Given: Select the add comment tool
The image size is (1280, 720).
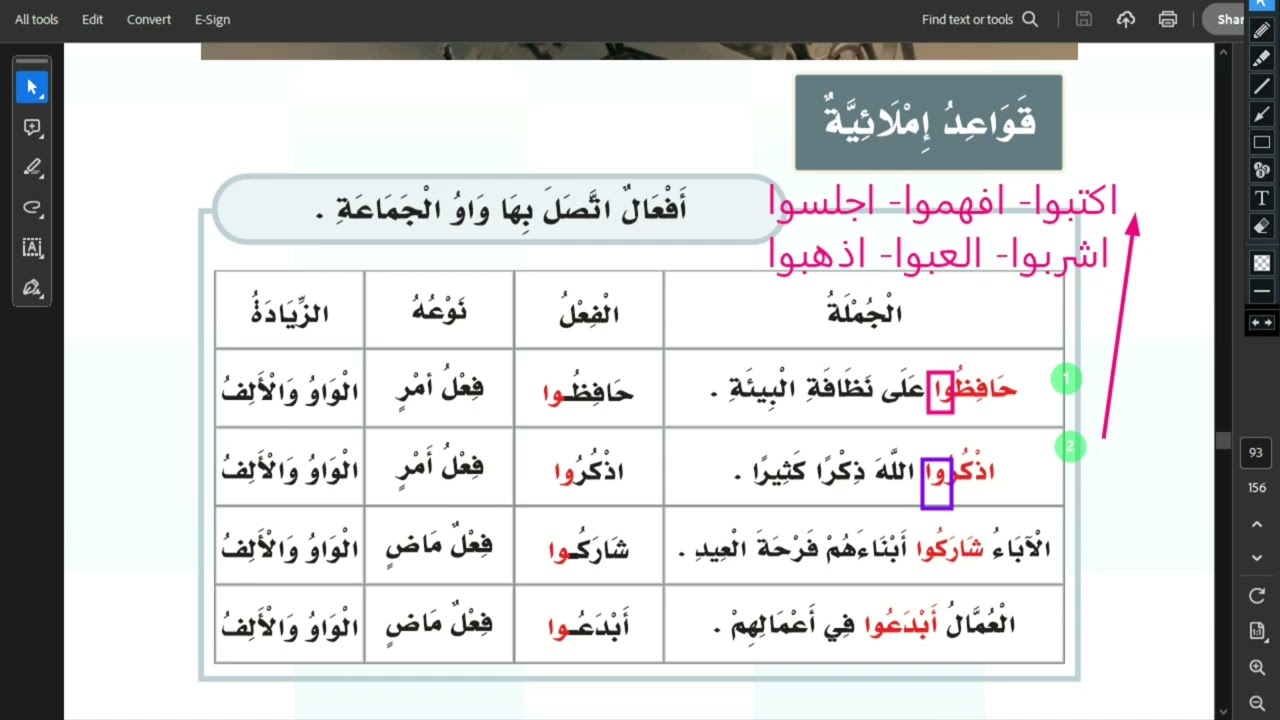Looking at the screenshot, I should 32,128.
